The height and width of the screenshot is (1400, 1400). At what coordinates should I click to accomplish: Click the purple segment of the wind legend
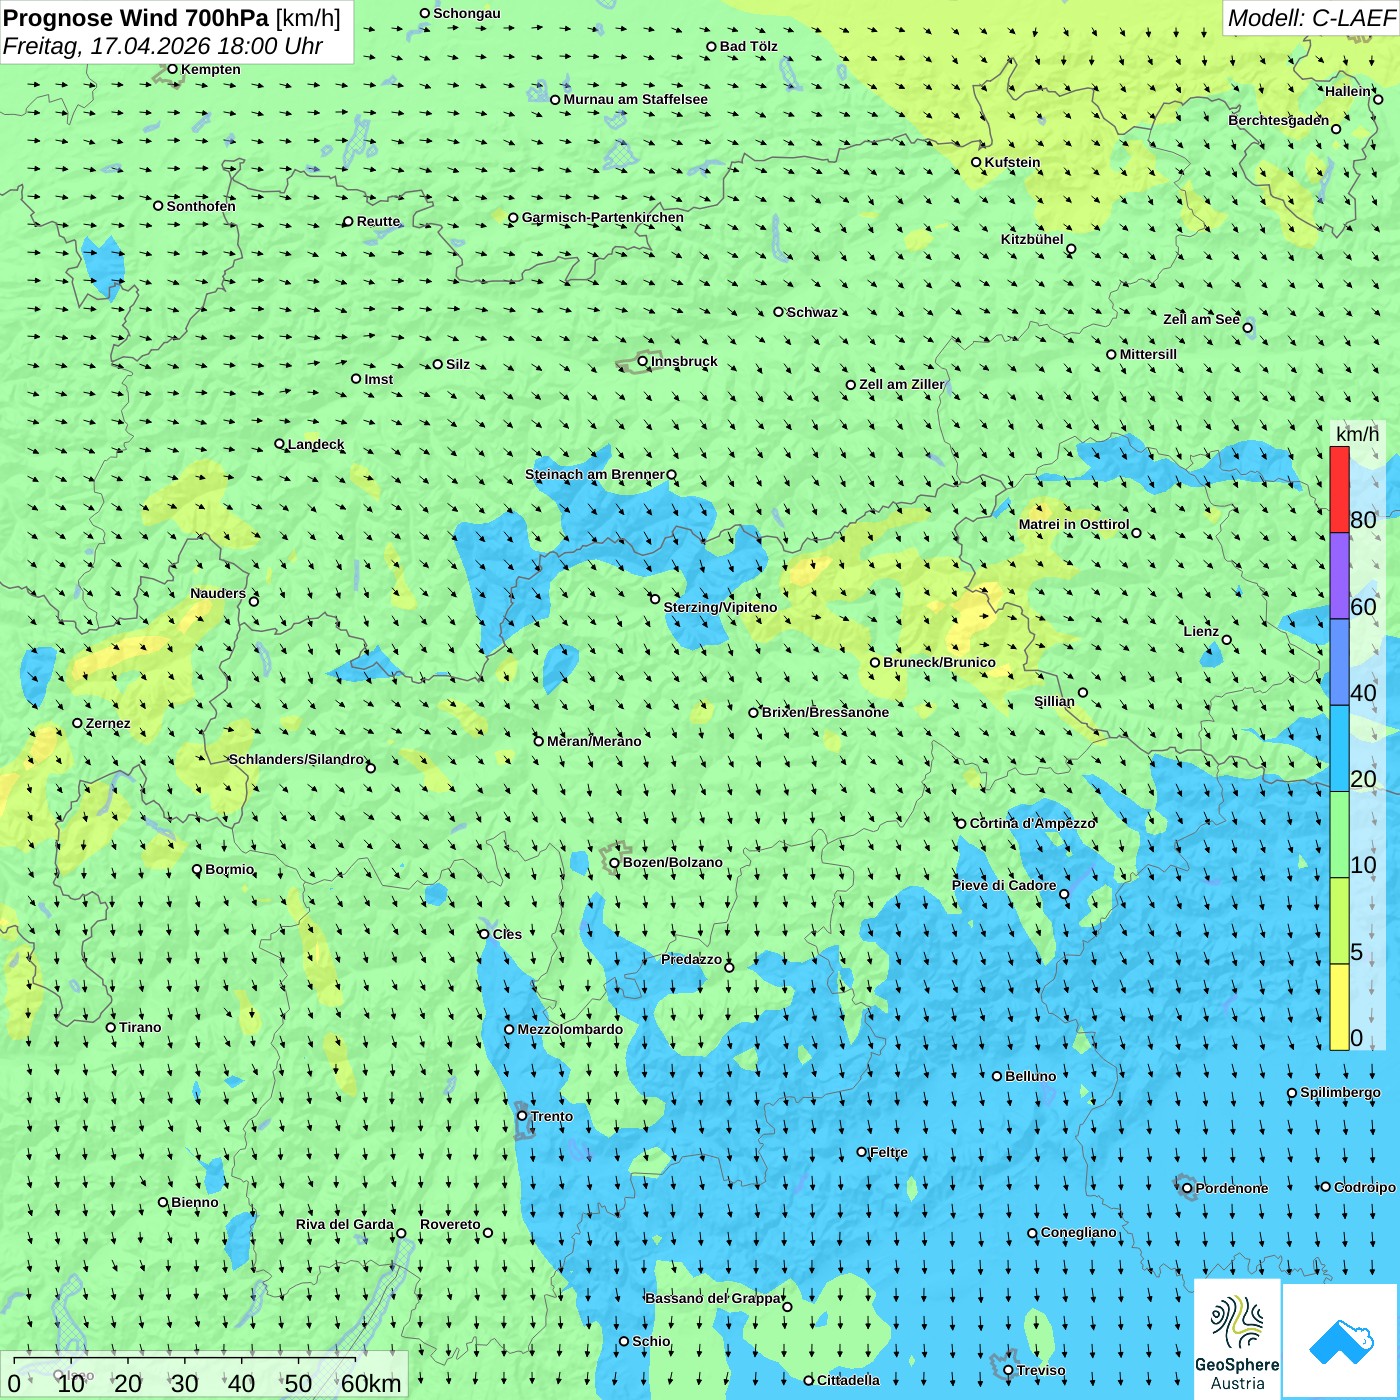coord(1339,576)
